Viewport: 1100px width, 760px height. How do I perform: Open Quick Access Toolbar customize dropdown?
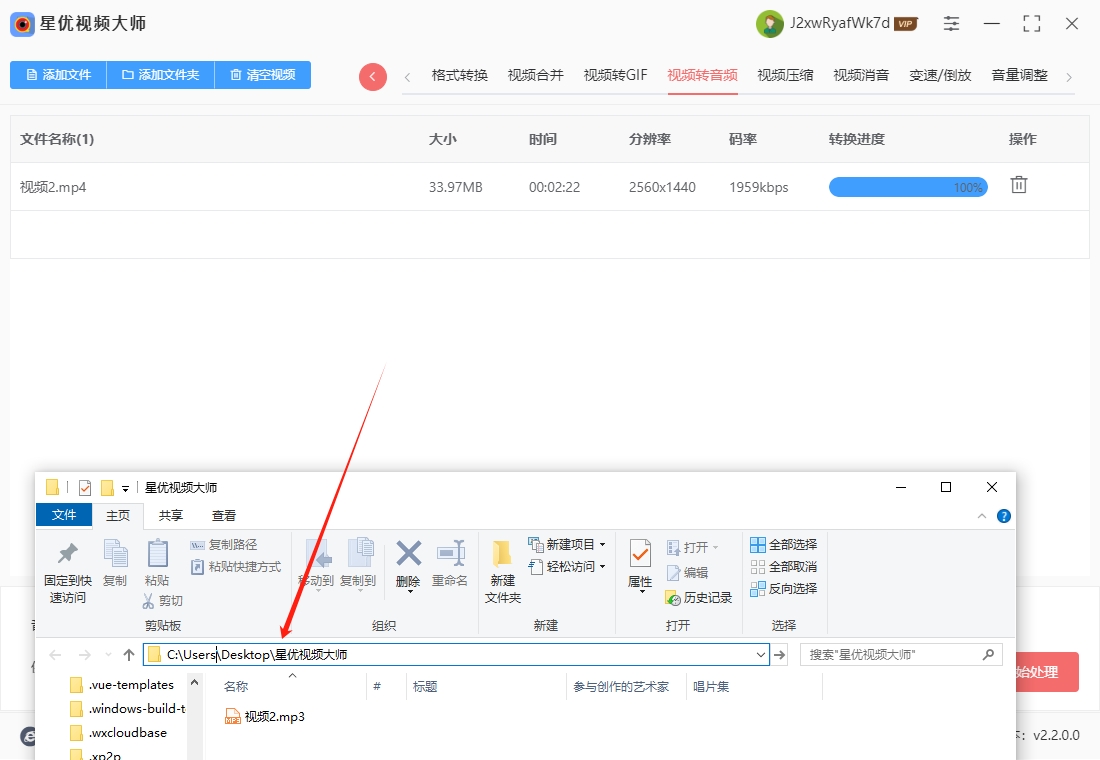tap(125, 488)
